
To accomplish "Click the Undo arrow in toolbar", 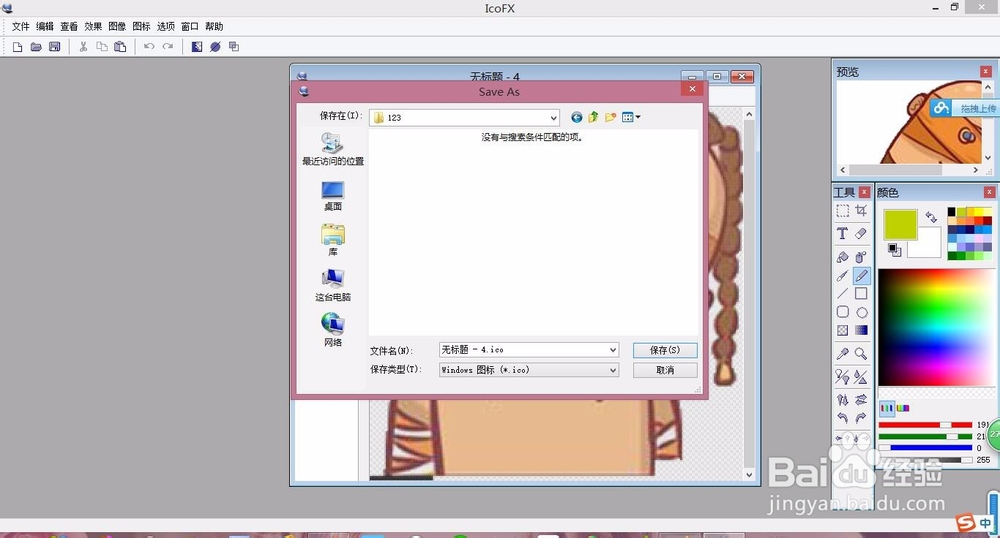I will 149,47.
